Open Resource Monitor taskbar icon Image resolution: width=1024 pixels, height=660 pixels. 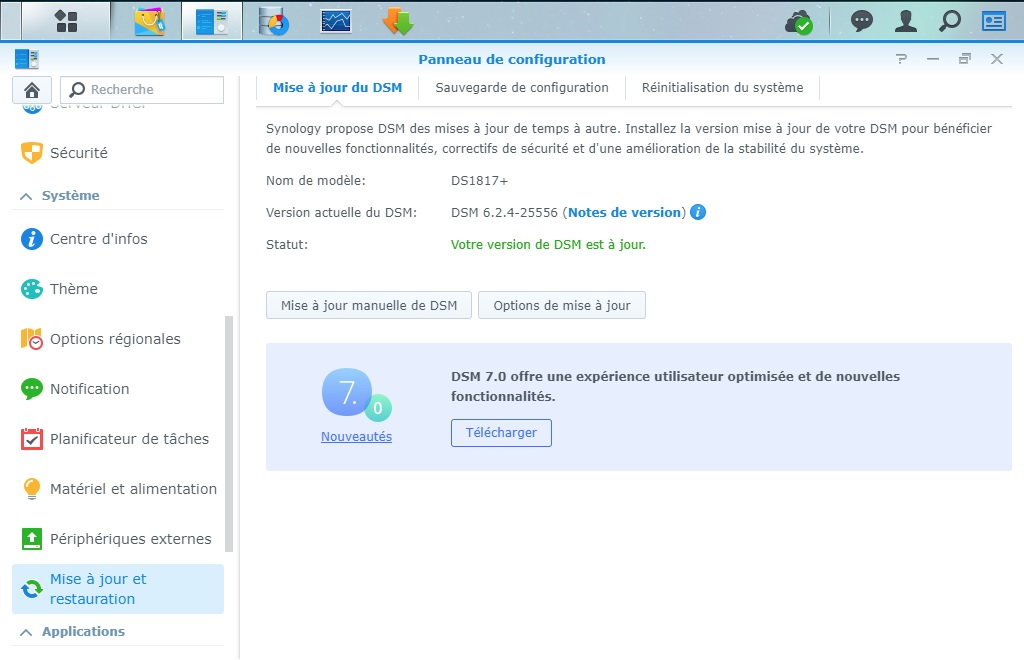point(336,21)
